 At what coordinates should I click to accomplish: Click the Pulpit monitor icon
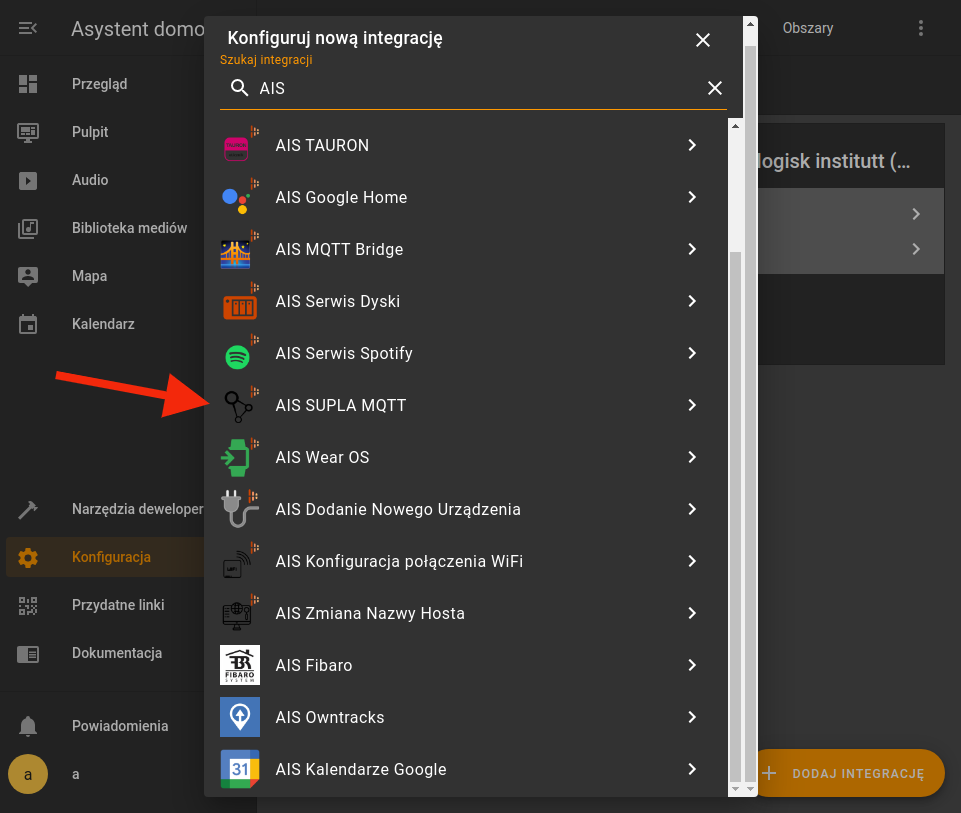[28, 132]
